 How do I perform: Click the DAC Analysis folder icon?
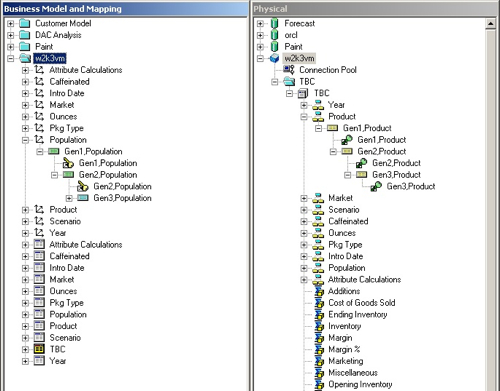(x=25, y=35)
